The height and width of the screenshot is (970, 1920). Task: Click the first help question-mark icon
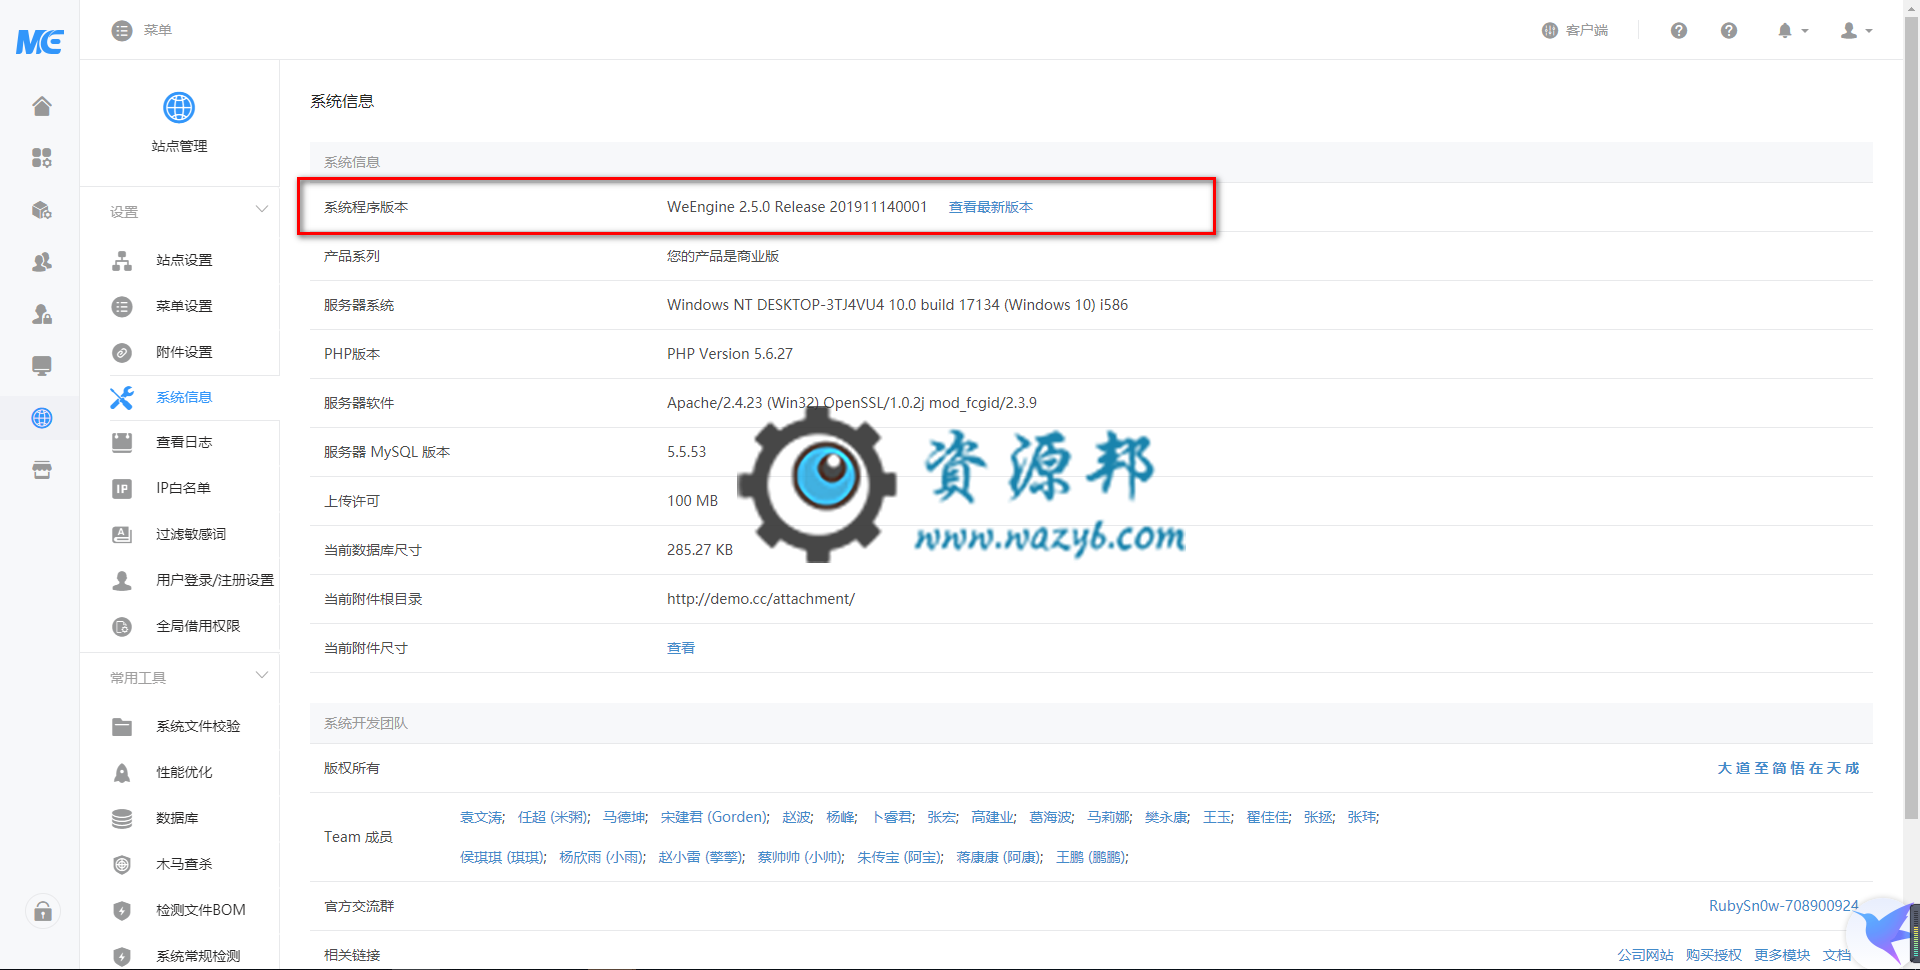click(x=1679, y=30)
